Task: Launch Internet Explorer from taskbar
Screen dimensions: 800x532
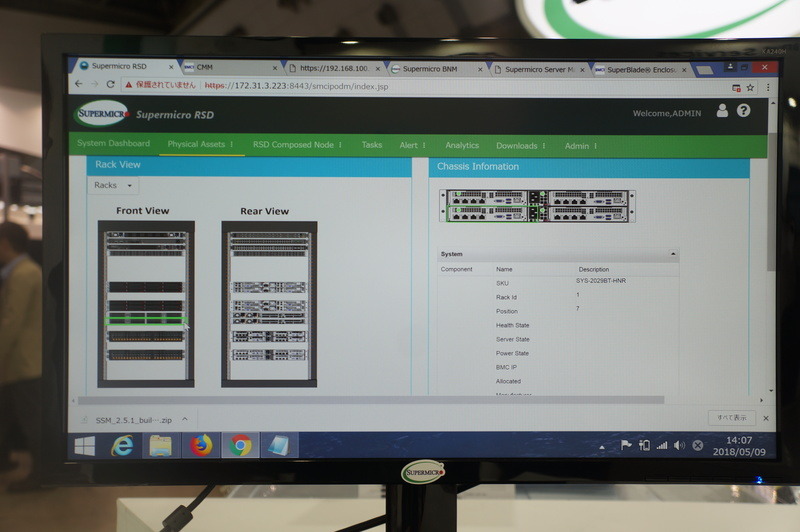Action: pos(122,446)
